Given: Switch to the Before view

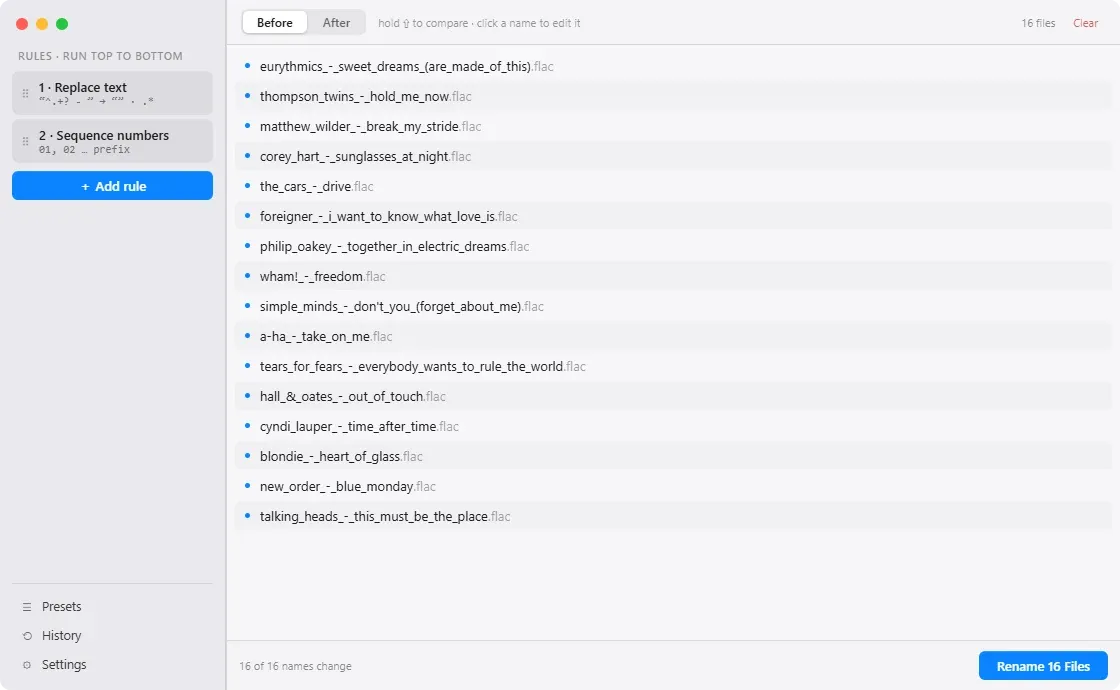Looking at the screenshot, I should (x=275, y=23).
